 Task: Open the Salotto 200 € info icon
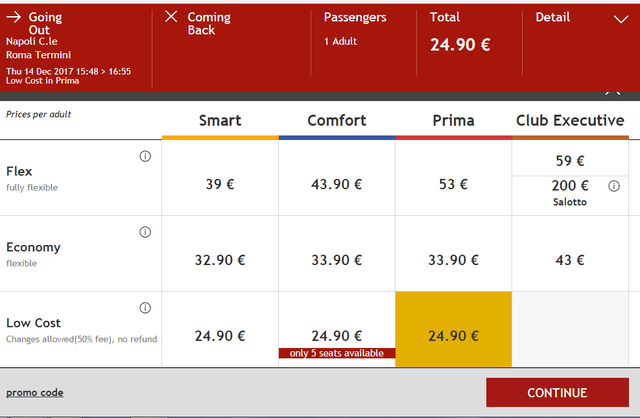[613, 186]
